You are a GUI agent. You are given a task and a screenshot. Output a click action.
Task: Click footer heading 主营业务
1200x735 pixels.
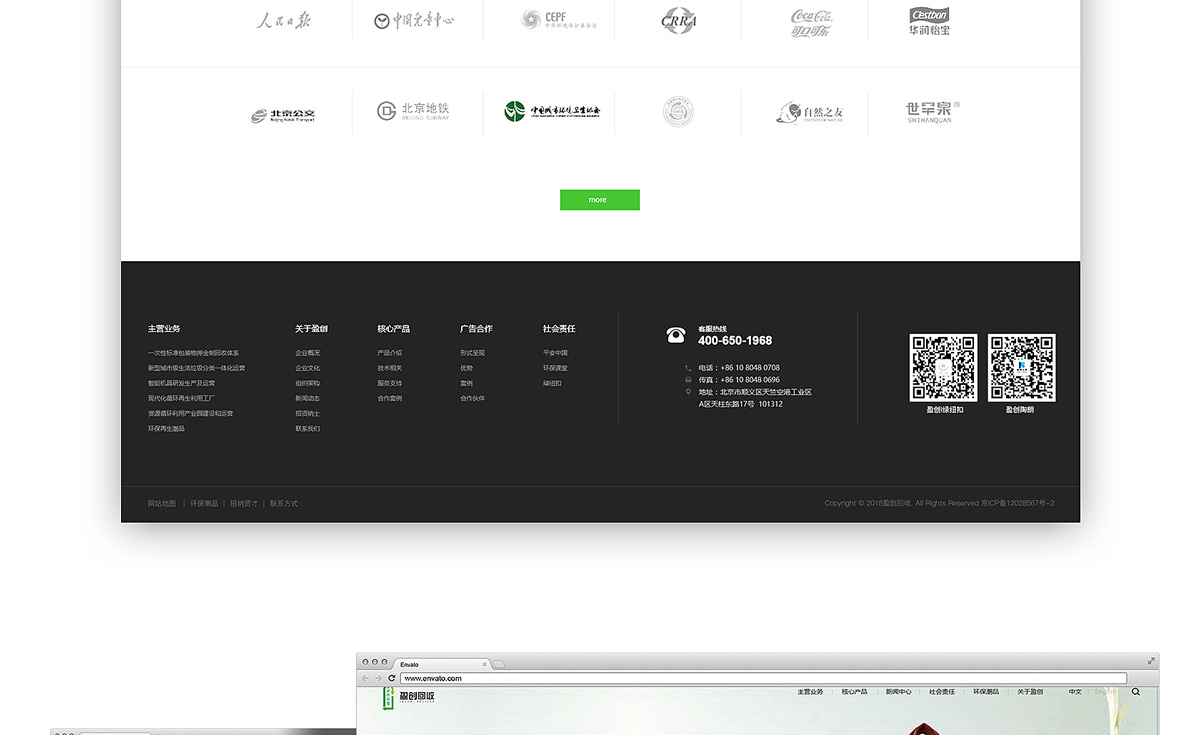[164, 329]
